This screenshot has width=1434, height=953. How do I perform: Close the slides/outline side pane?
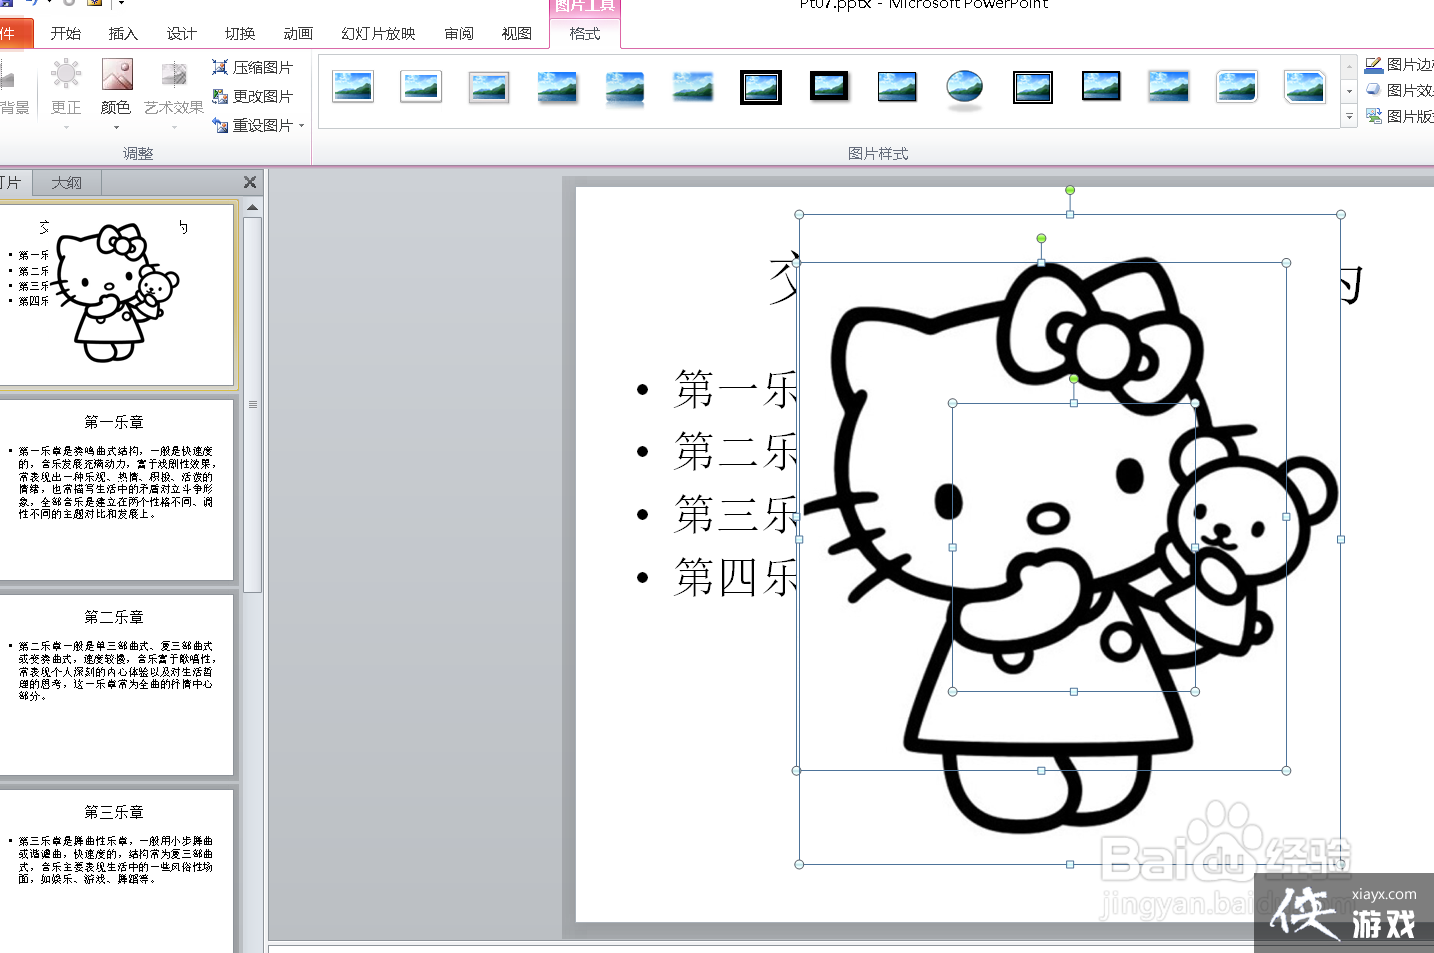click(250, 182)
